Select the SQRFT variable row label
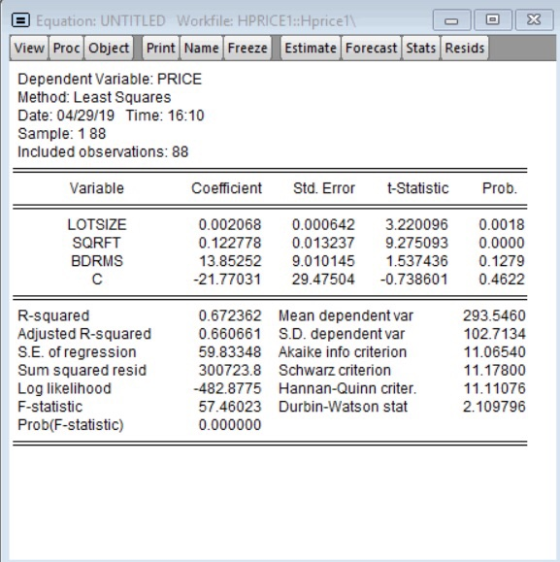Image resolution: width=560 pixels, height=562 pixels. coord(96,243)
